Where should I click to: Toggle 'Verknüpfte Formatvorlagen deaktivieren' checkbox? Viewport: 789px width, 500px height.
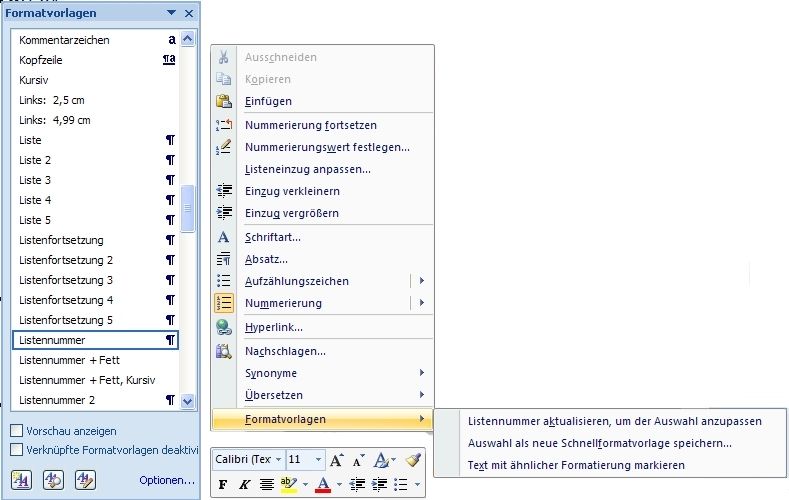16,450
